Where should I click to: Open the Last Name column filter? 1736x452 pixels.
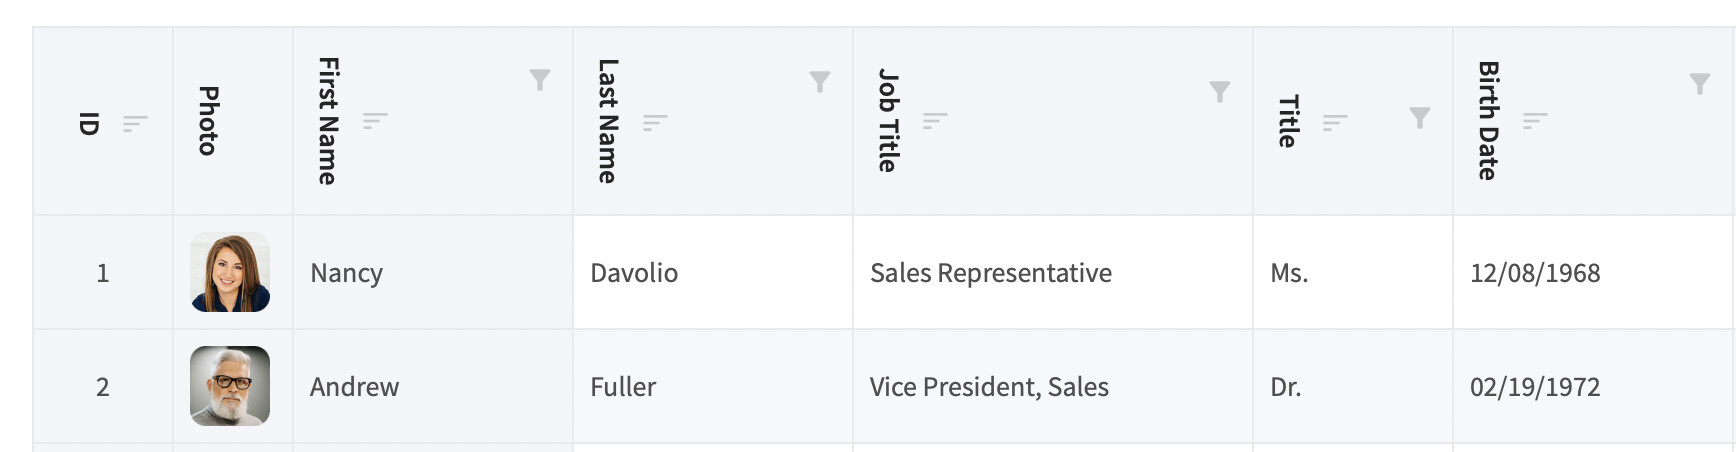tap(820, 81)
